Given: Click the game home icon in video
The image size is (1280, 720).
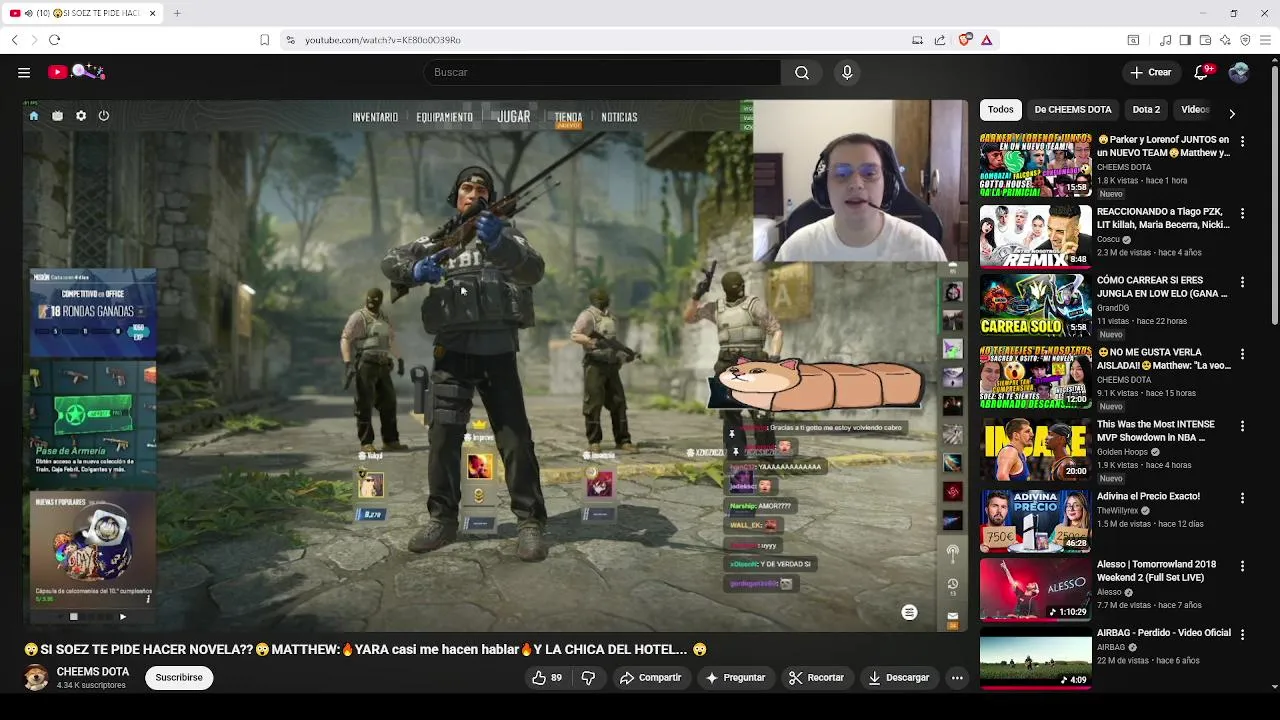Looking at the screenshot, I should 33,116.
